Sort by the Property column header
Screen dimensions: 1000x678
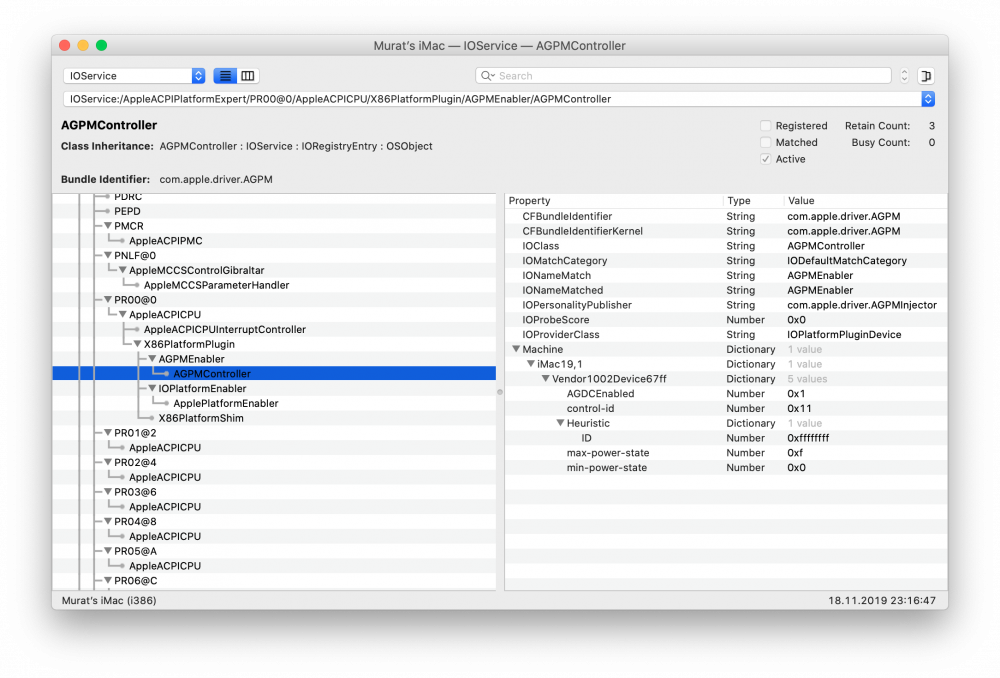[x=614, y=201]
